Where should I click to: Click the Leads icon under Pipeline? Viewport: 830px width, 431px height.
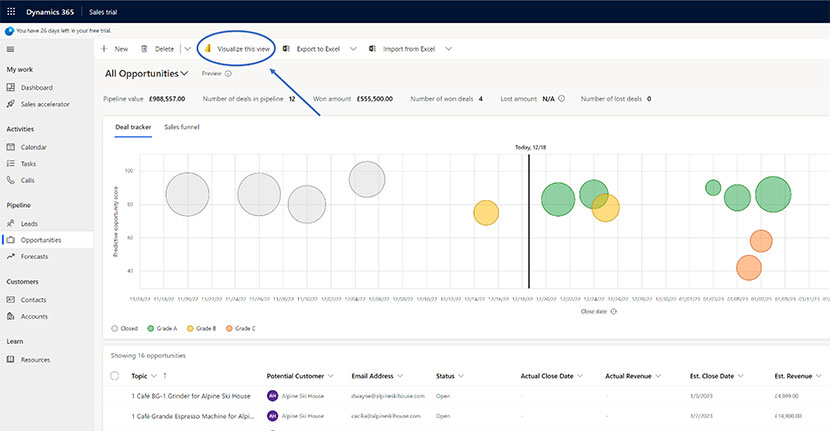pos(11,223)
